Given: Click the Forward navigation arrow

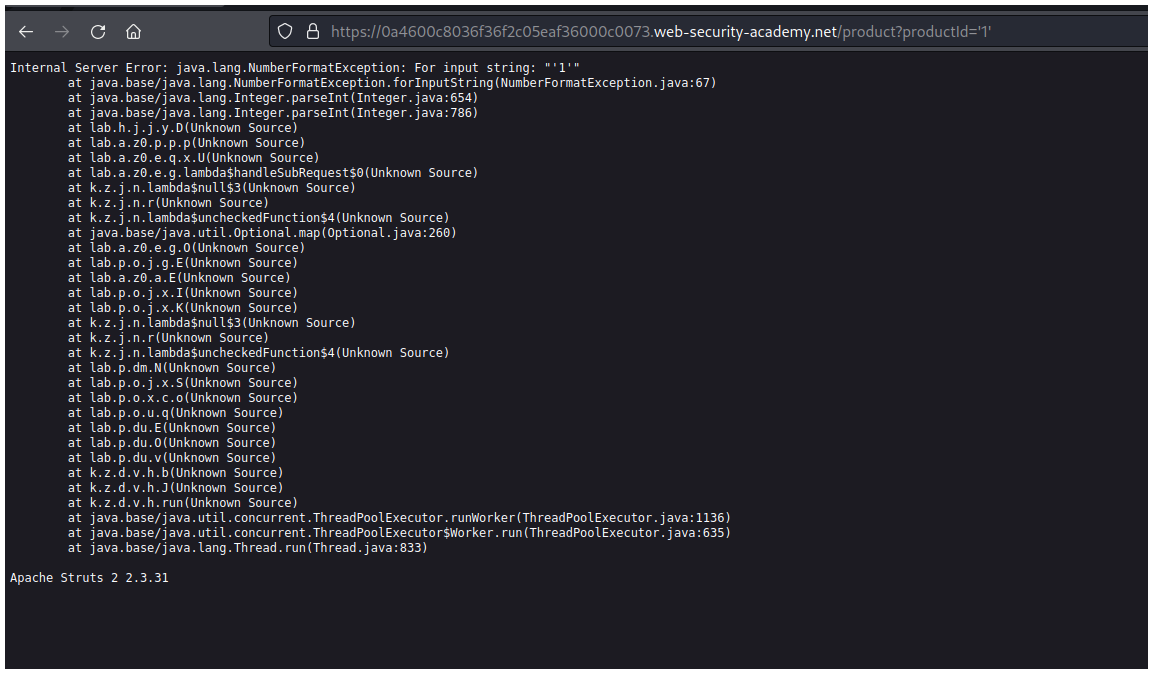Looking at the screenshot, I should [62, 32].
